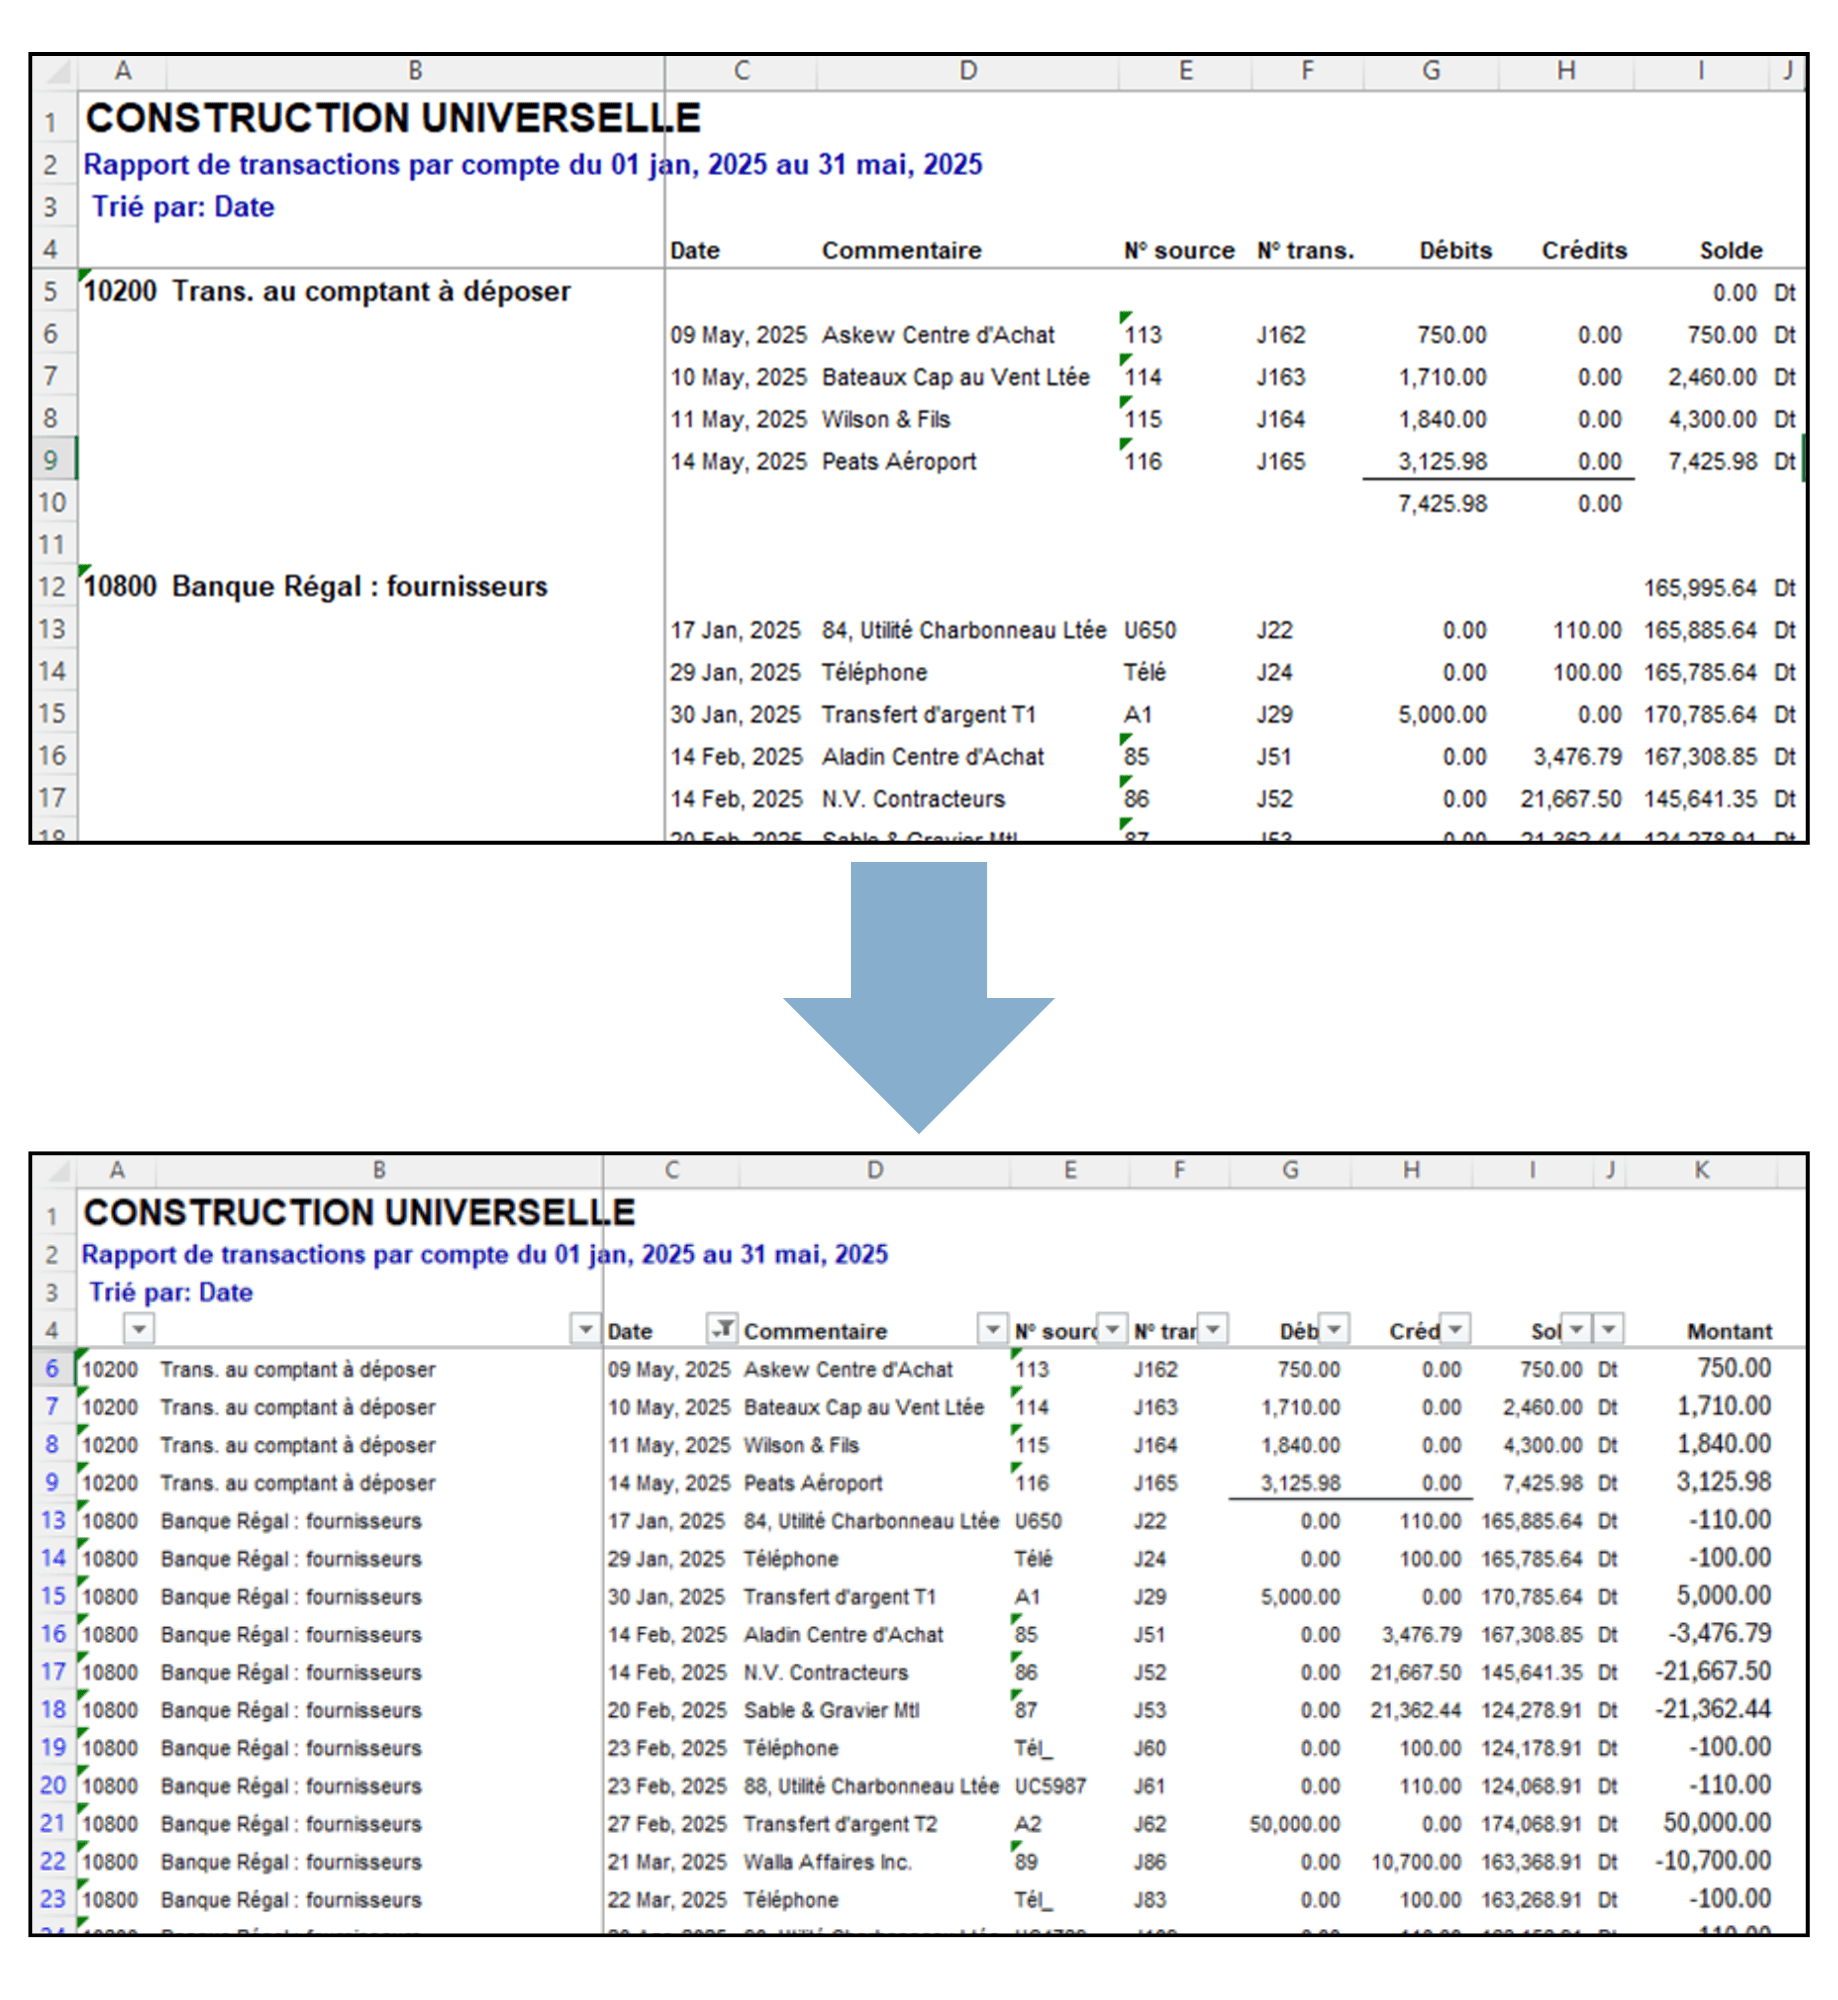Click the 7,425.98 debit total in row 10
Image resolution: width=1838 pixels, height=2000 pixels.
tap(1441, 504)
